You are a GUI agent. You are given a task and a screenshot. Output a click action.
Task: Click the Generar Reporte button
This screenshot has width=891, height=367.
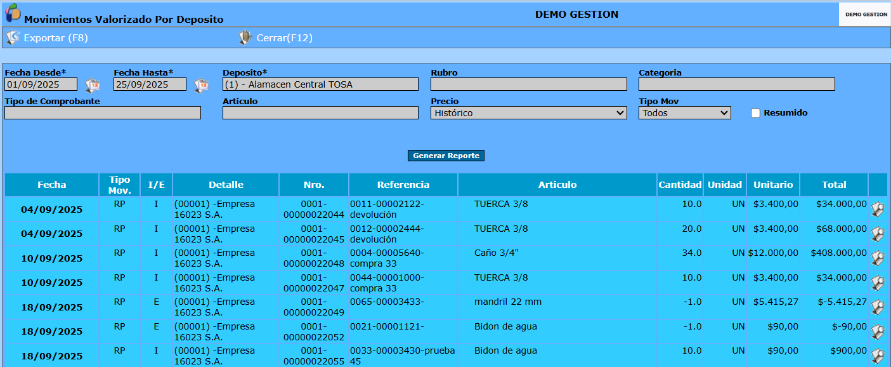(x=446, y=156)
